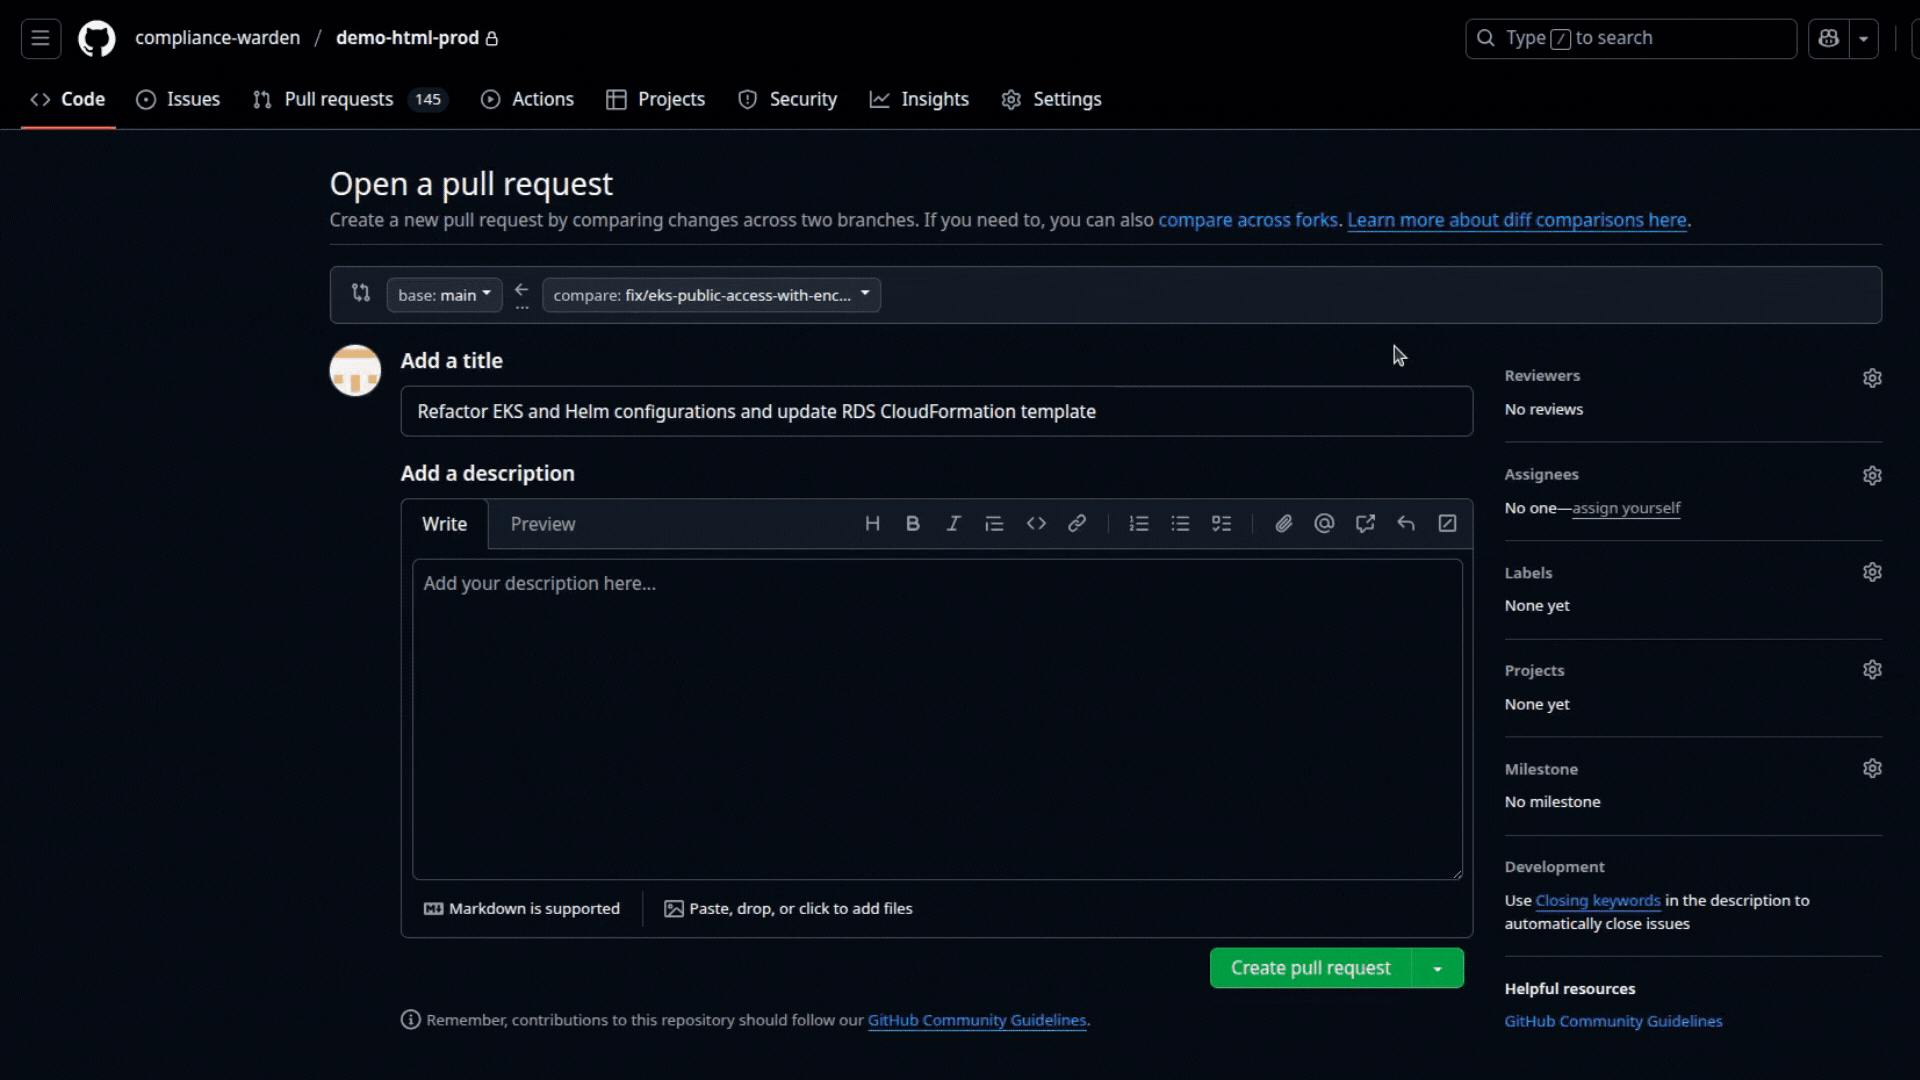This screenshot has height=1080, width=1920.
Task: Click into the pull request title field
Action: [936, 411]
